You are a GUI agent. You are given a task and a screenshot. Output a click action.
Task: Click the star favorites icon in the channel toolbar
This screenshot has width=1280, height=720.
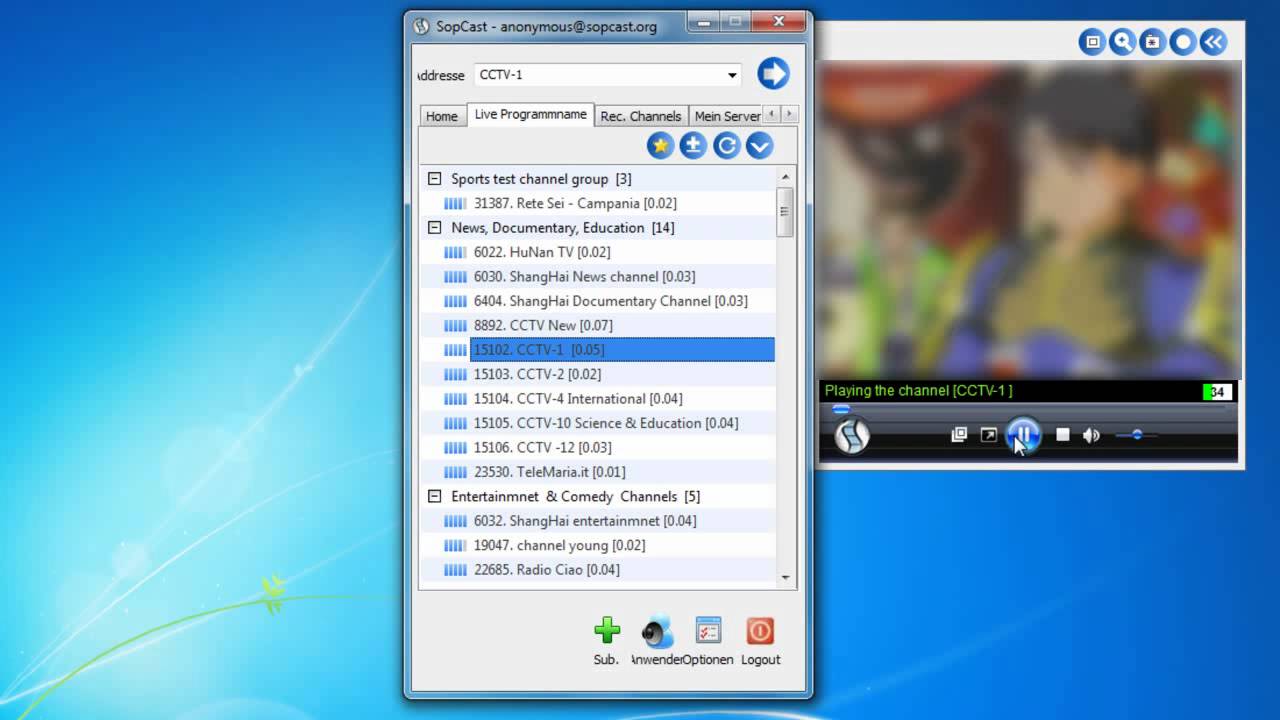[x=660, y=146]
